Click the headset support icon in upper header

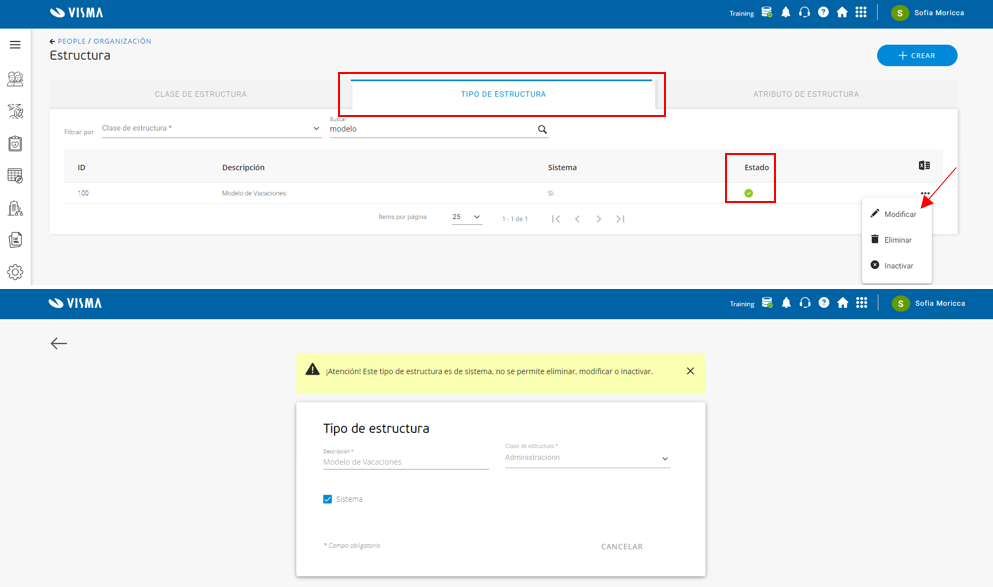[x=804, y=12]
